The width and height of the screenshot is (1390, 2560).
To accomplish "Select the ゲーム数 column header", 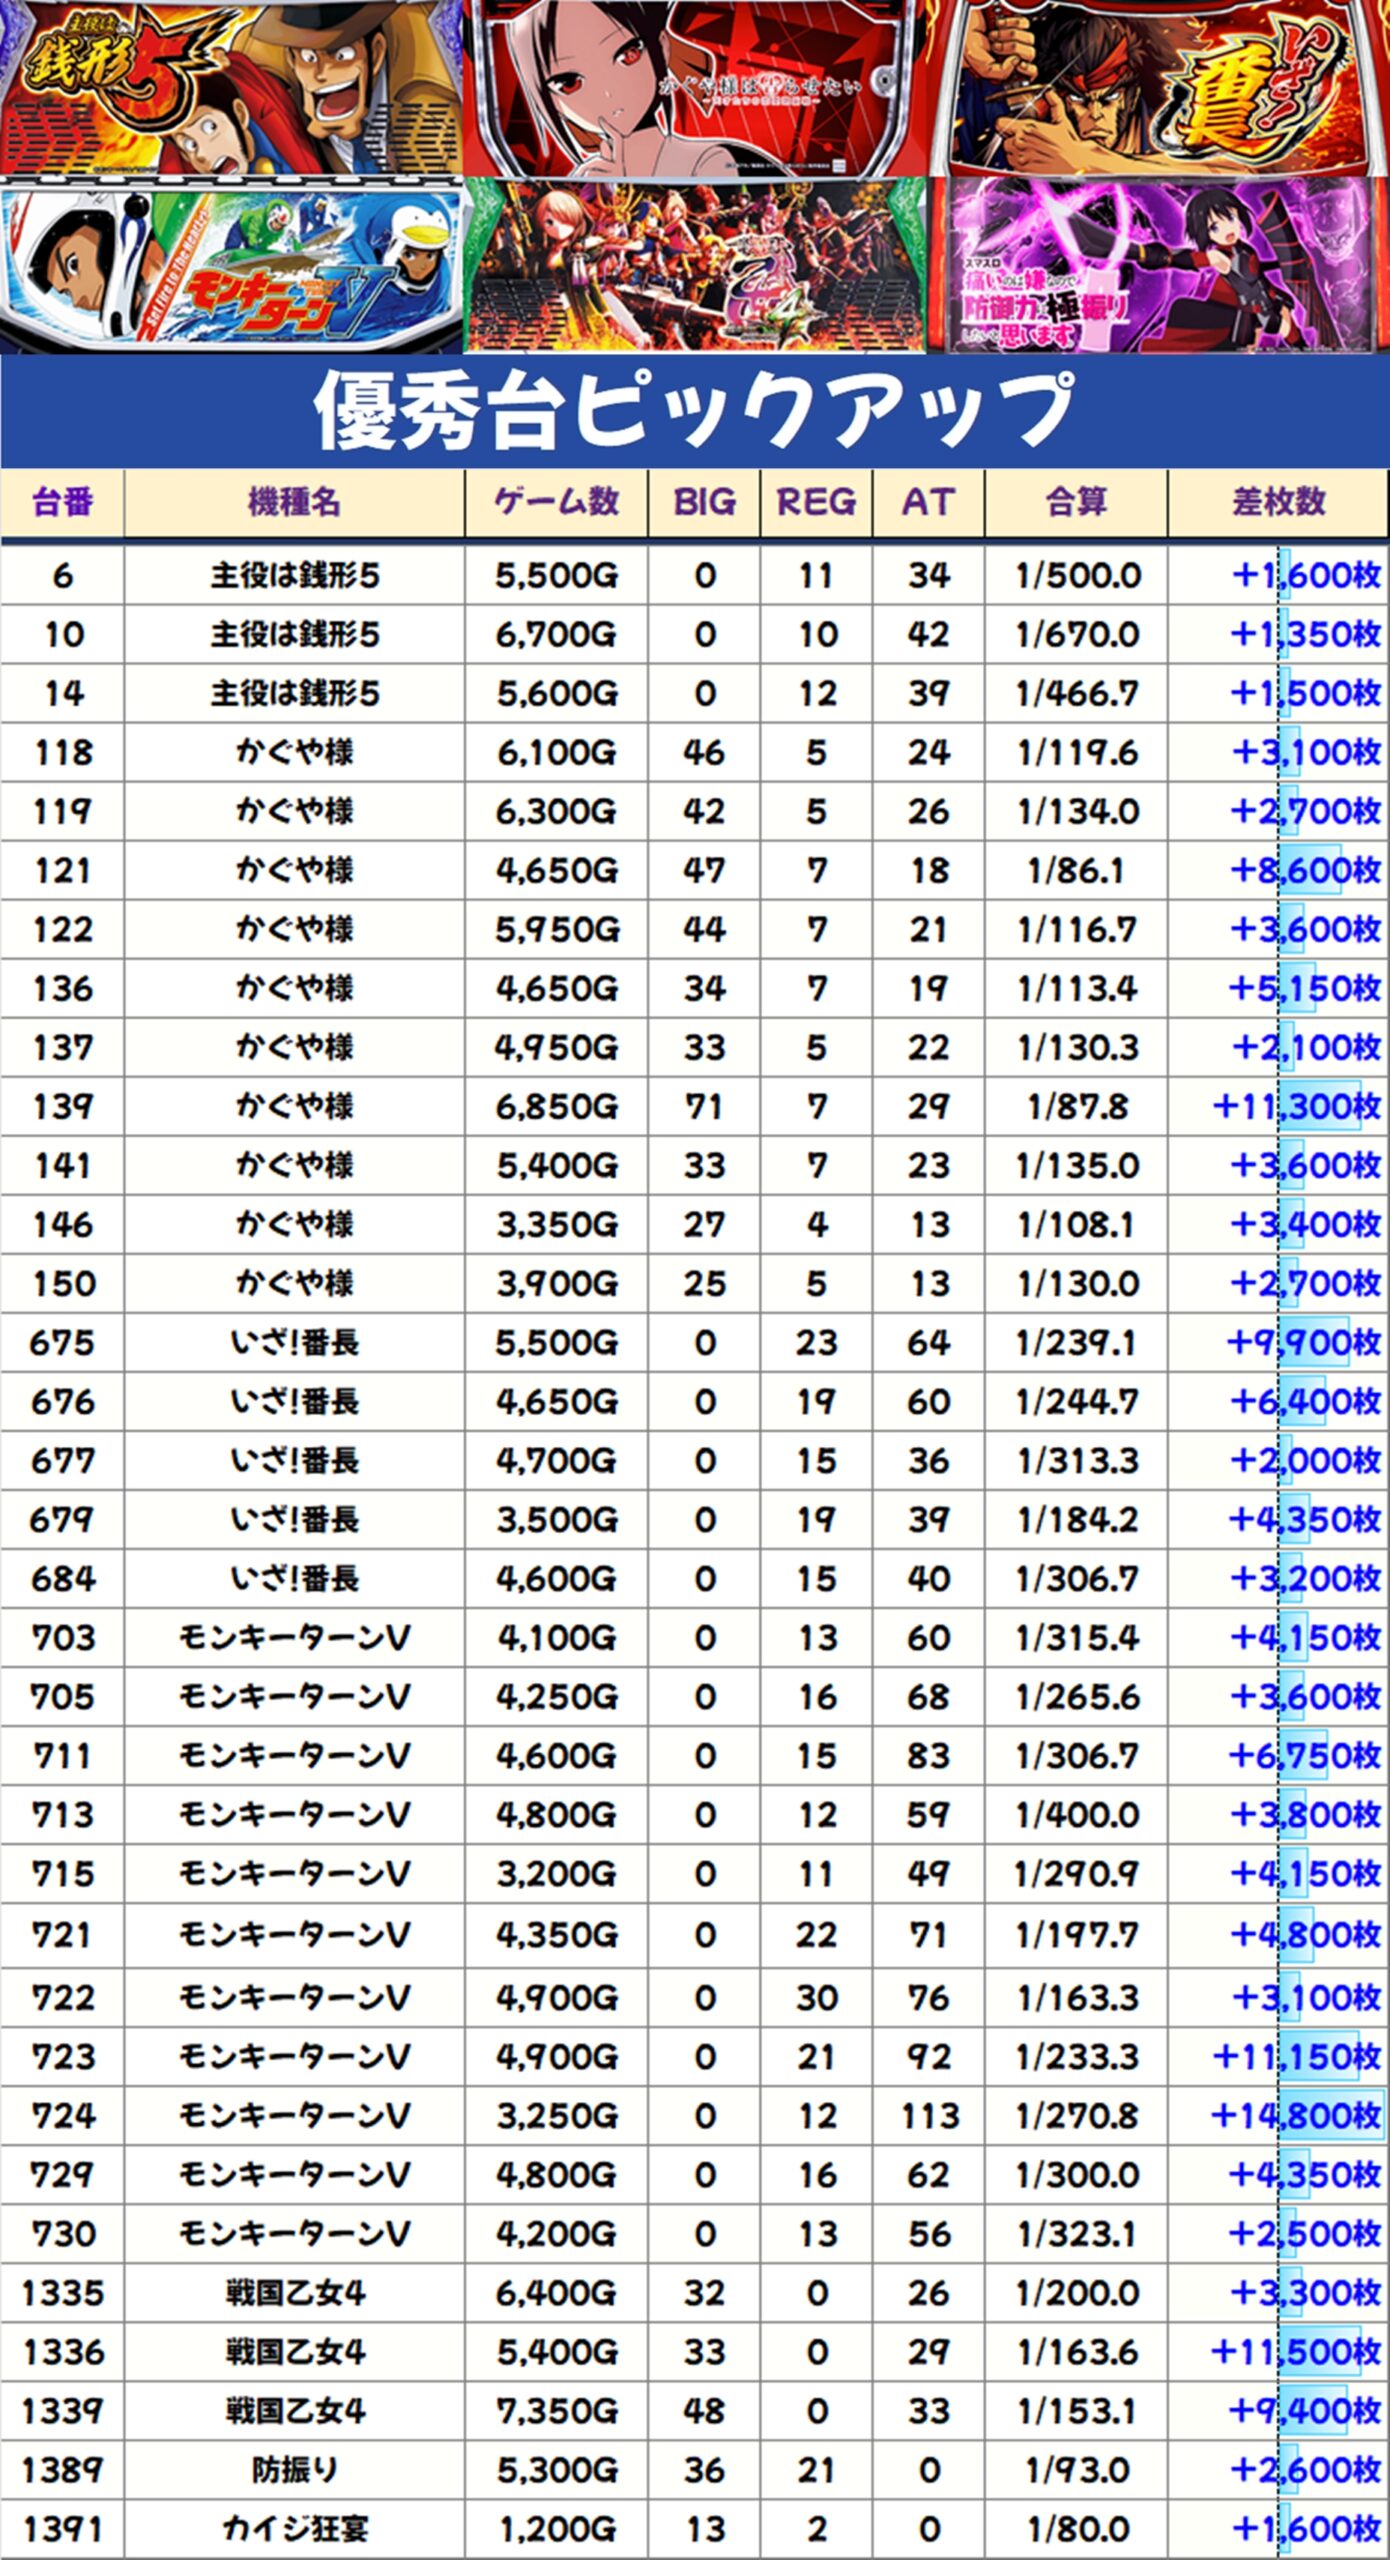I will point(556,502).
